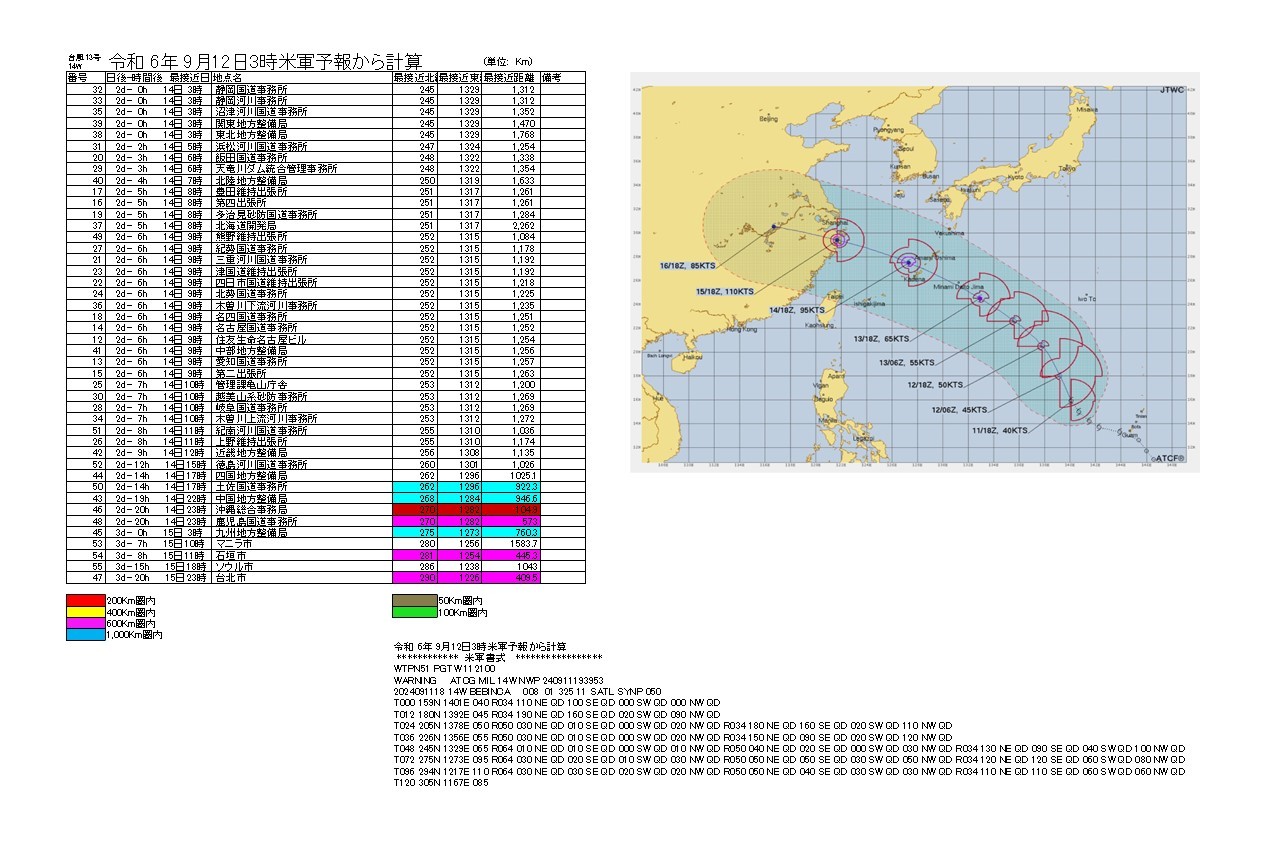The height and width of the screenshot is (846, 1261).
Task: Select the red 200Km legend swatch
Action: [85, 599]
